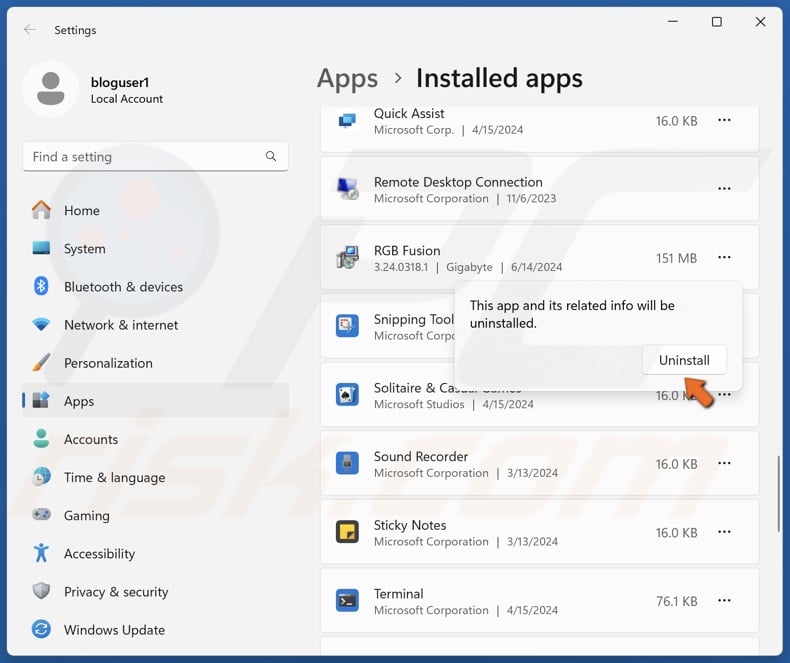
Task: Click the Terminal app name
Action: [399, 594]
